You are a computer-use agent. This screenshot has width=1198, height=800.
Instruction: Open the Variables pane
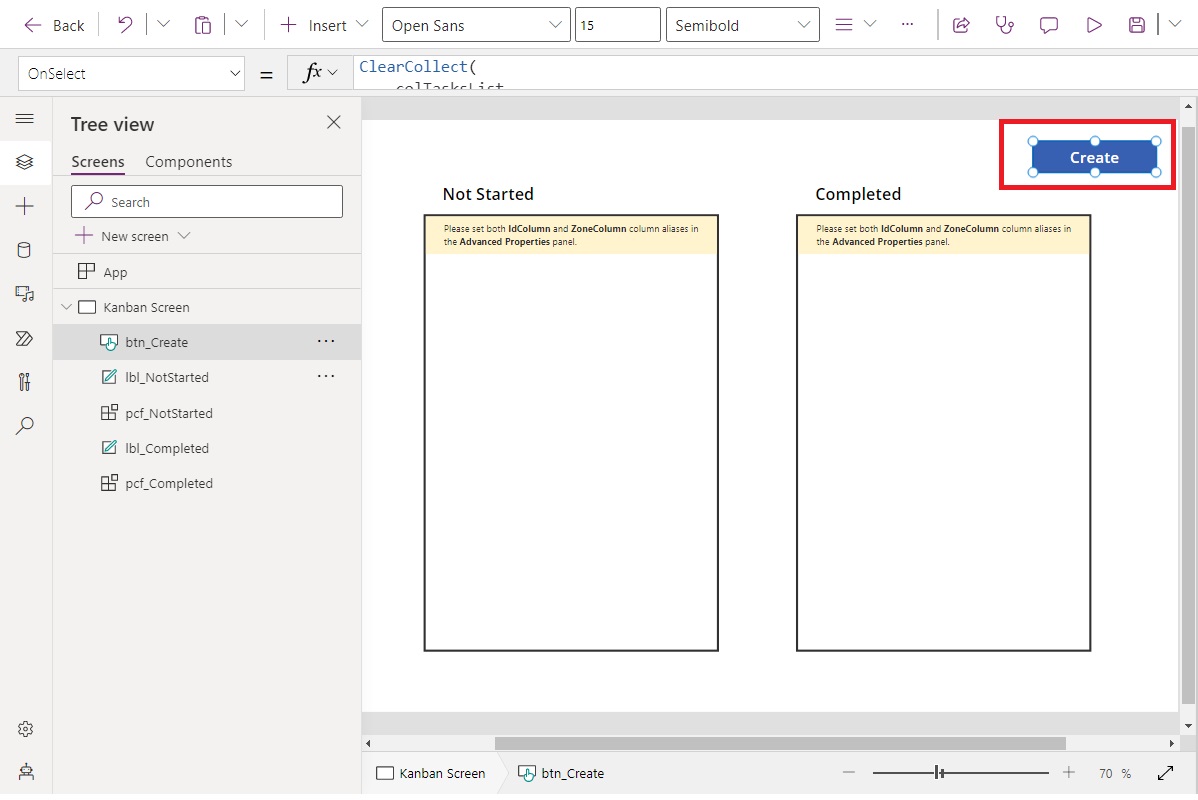[x=25, y=382]
